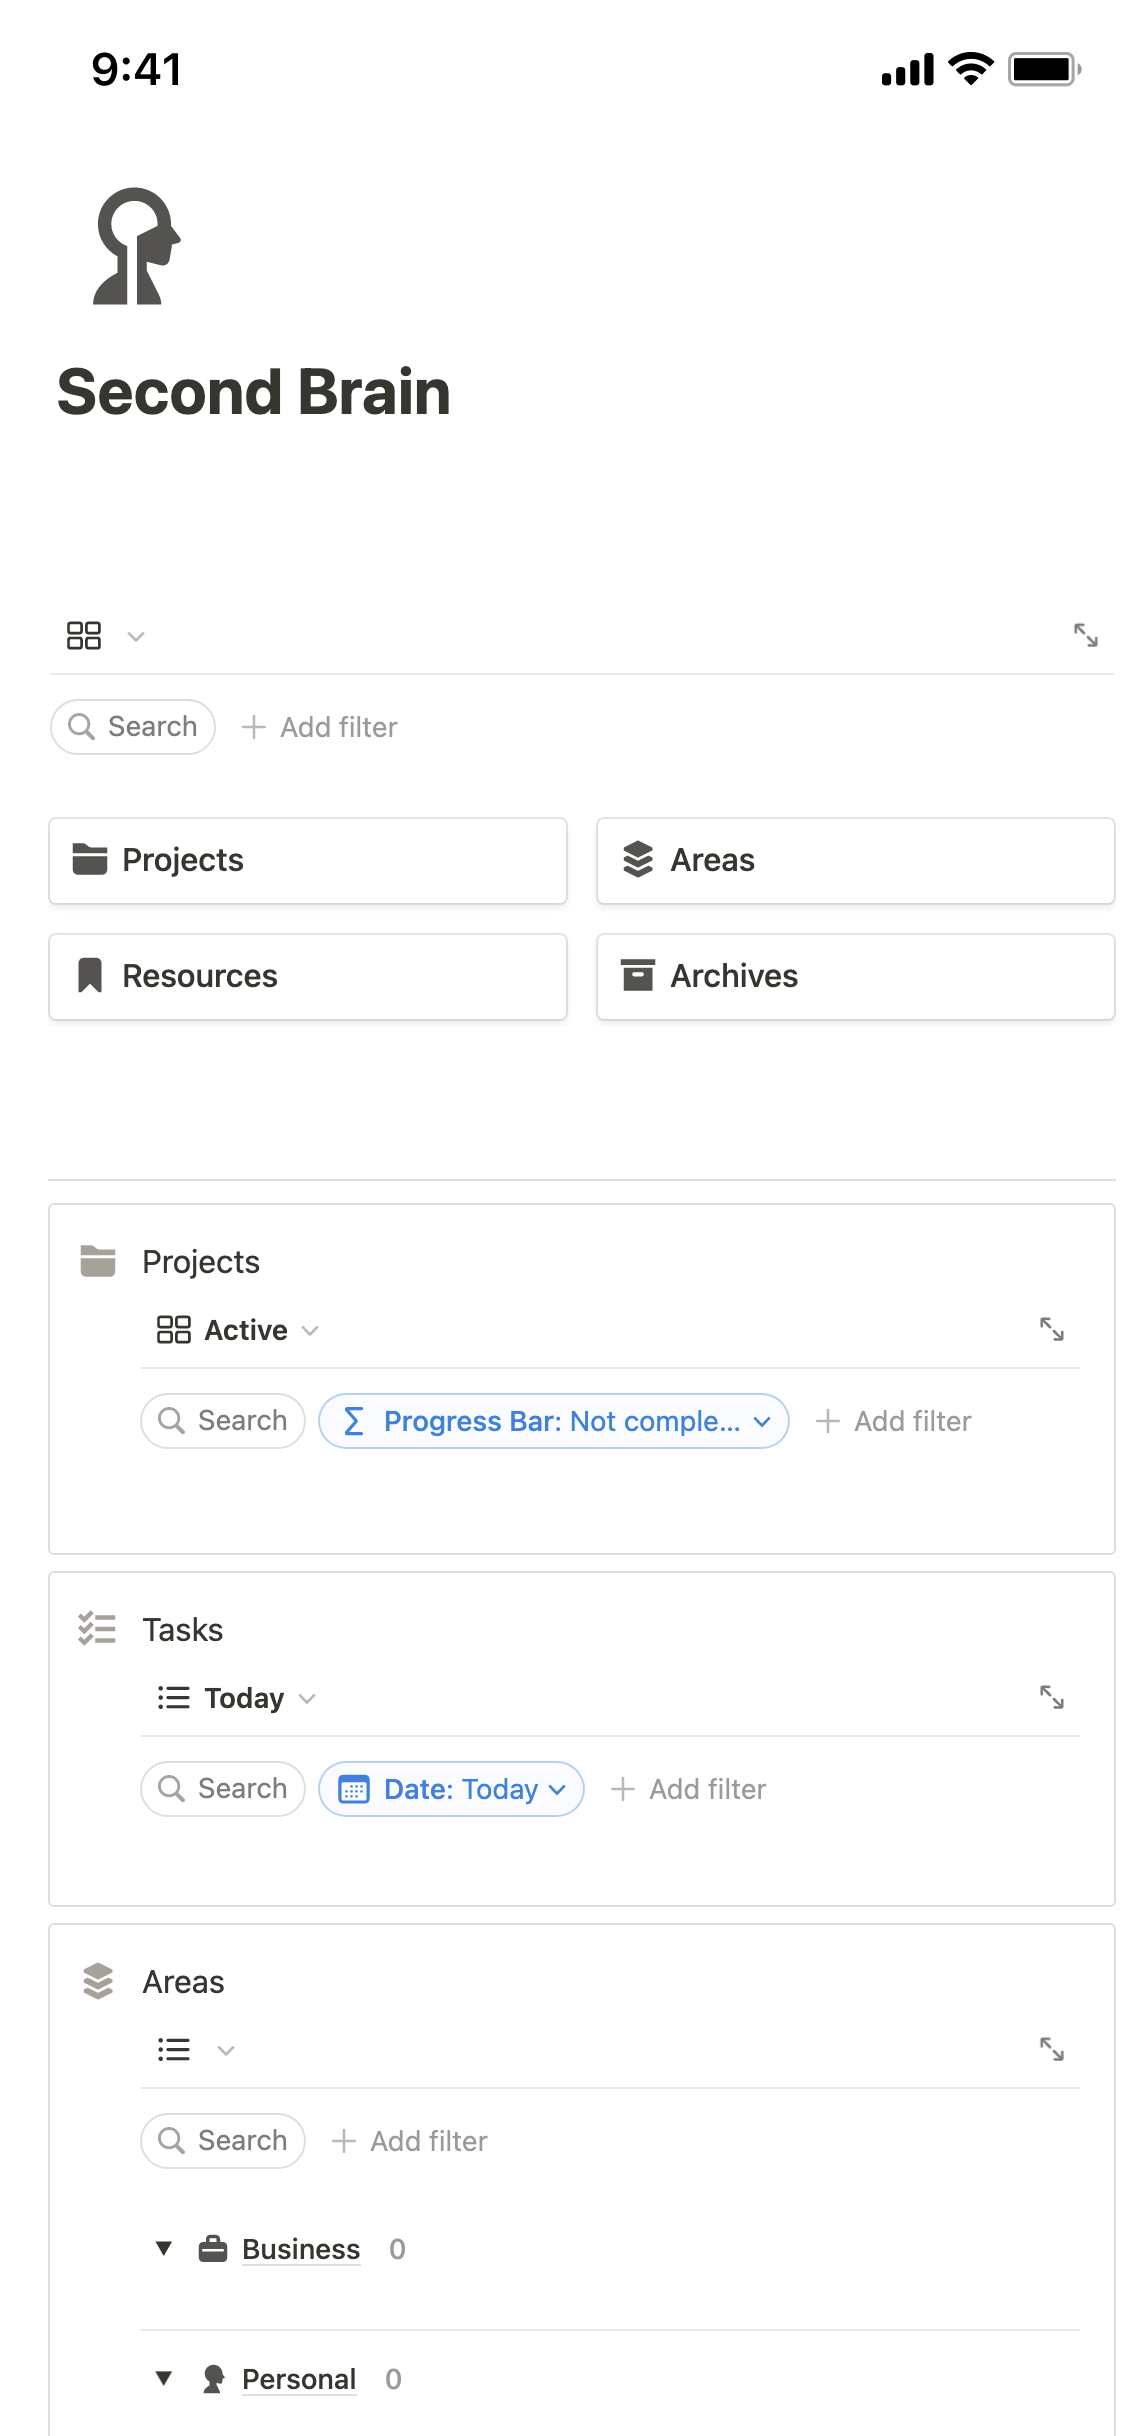Screen dimensions: 1125x2436
Task: Collapse the Personal group toggle
Action: tap(164, 2379)
